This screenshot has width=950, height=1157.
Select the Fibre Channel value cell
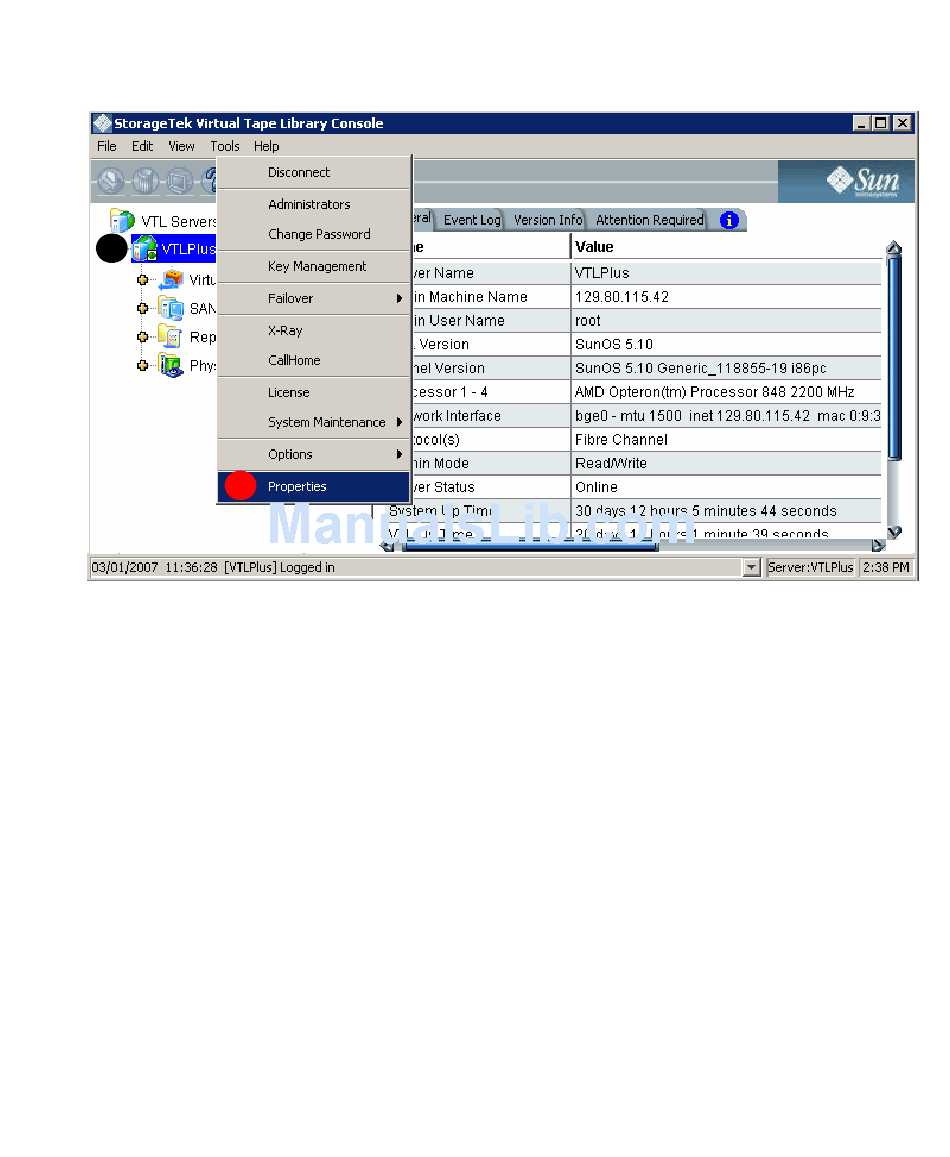[x=726, y=440]
